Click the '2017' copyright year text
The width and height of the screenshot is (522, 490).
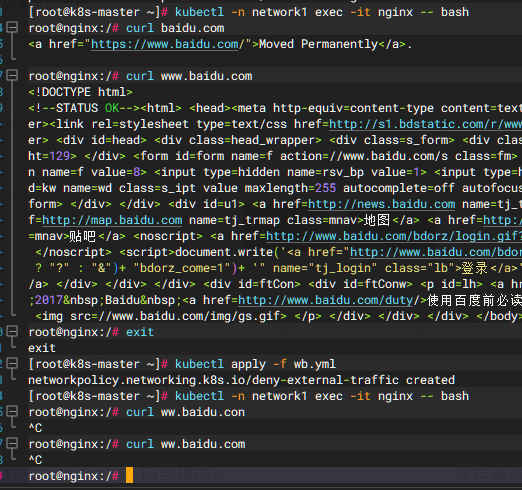(x=49, y=300)
